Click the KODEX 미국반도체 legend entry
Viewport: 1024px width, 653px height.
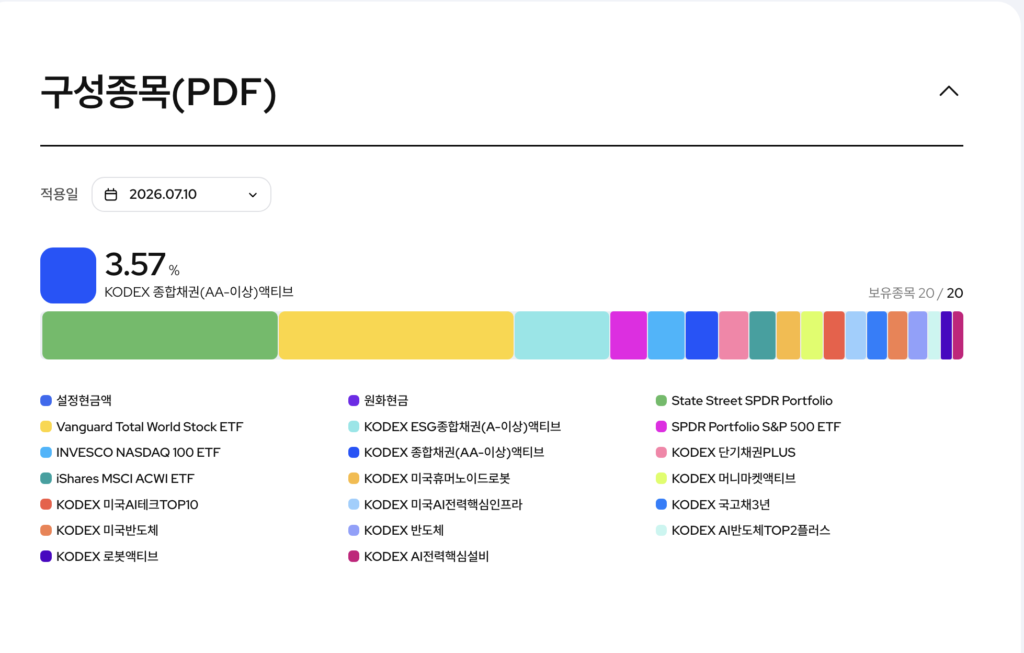99,530
